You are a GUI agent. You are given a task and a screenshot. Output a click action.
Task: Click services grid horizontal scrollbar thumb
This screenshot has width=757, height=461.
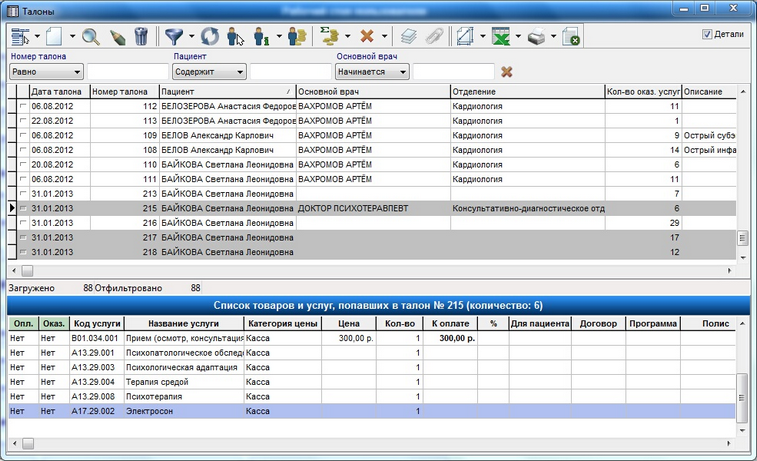tap(28, 443)
